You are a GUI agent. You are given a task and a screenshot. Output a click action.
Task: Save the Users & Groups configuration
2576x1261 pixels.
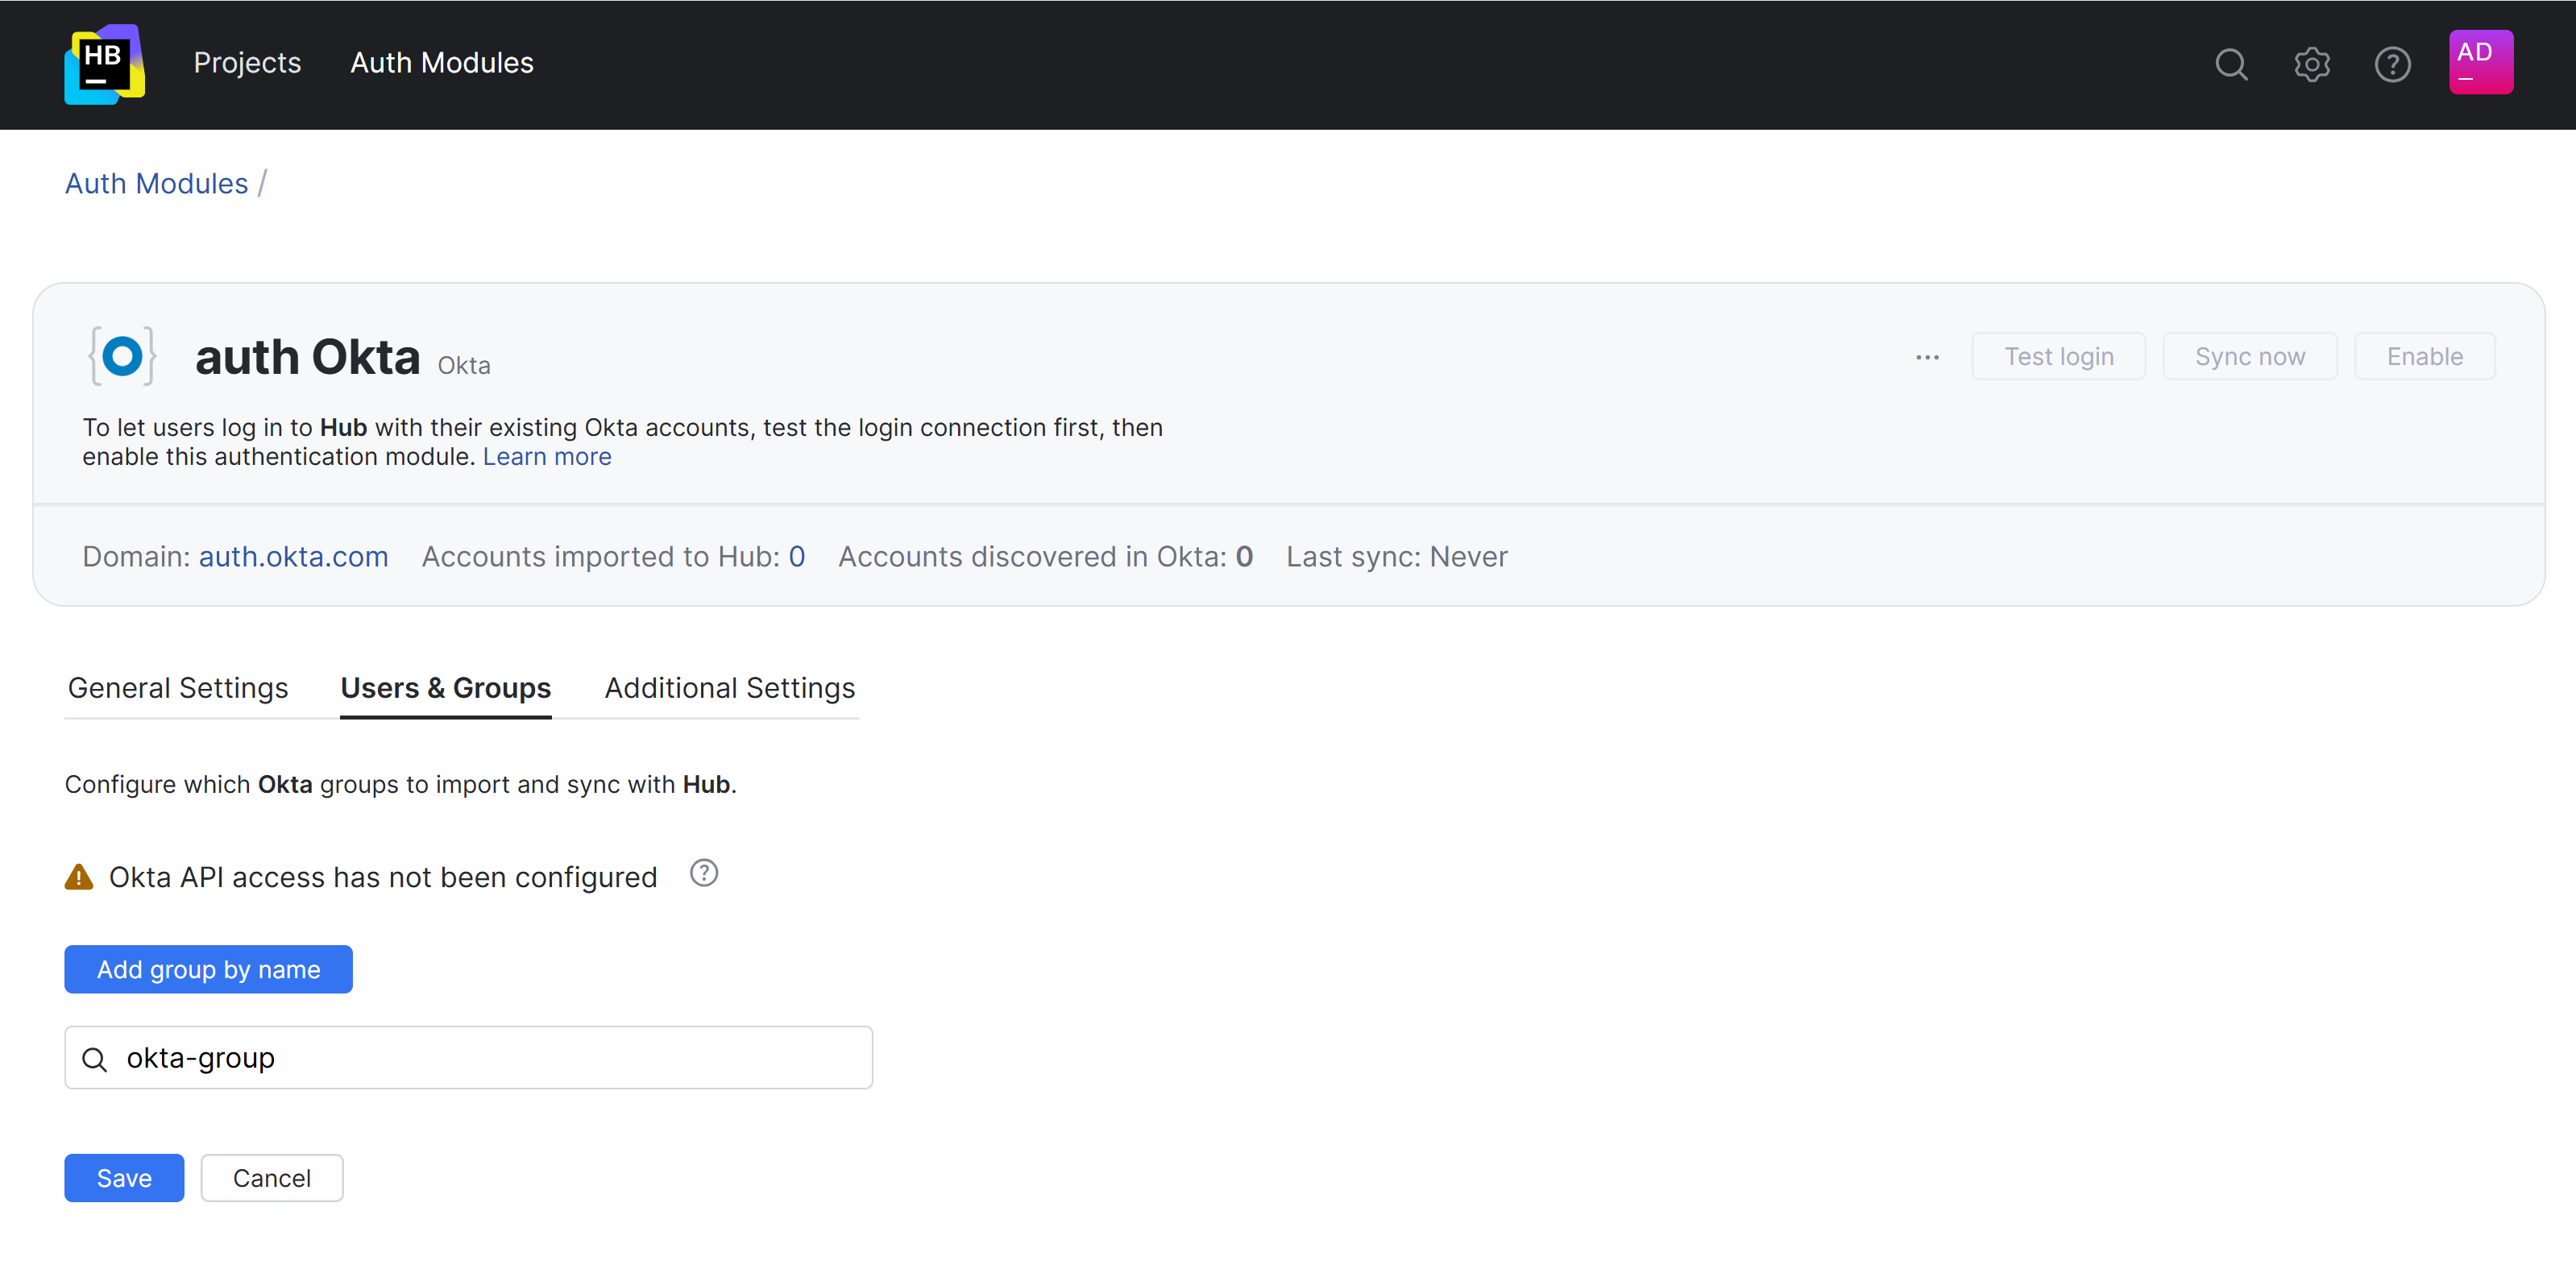coord(123,1177)
